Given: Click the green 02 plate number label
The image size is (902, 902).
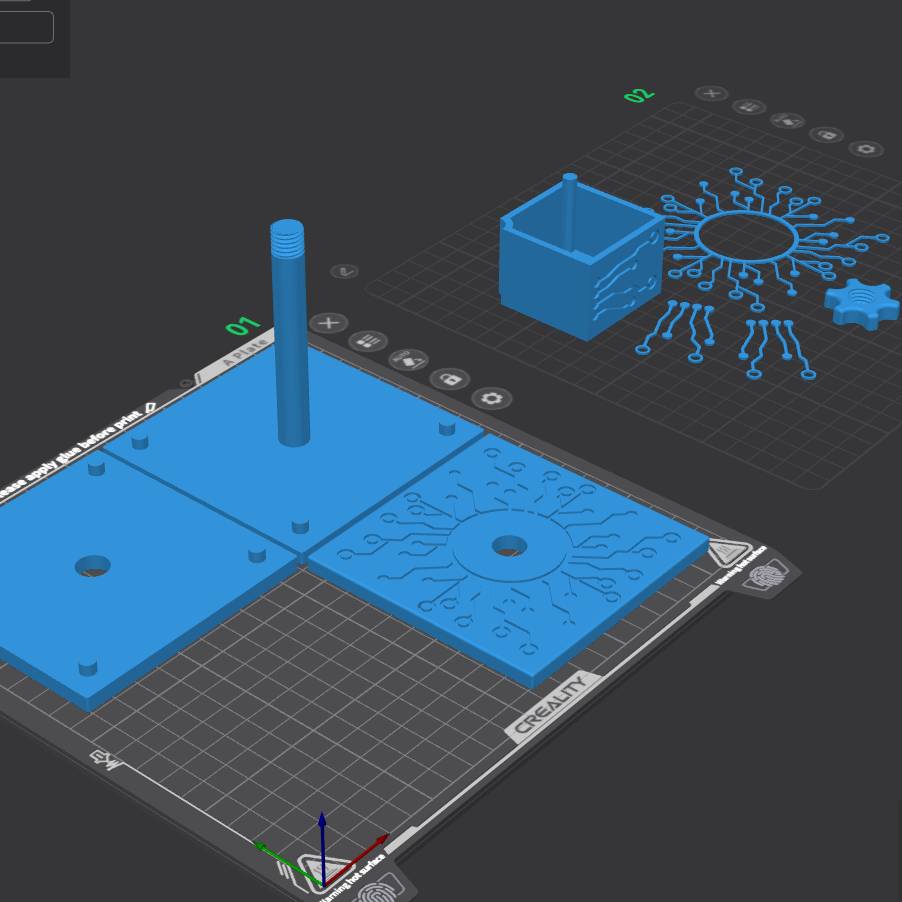Looking at the screenshot, I should pos(638,95).
